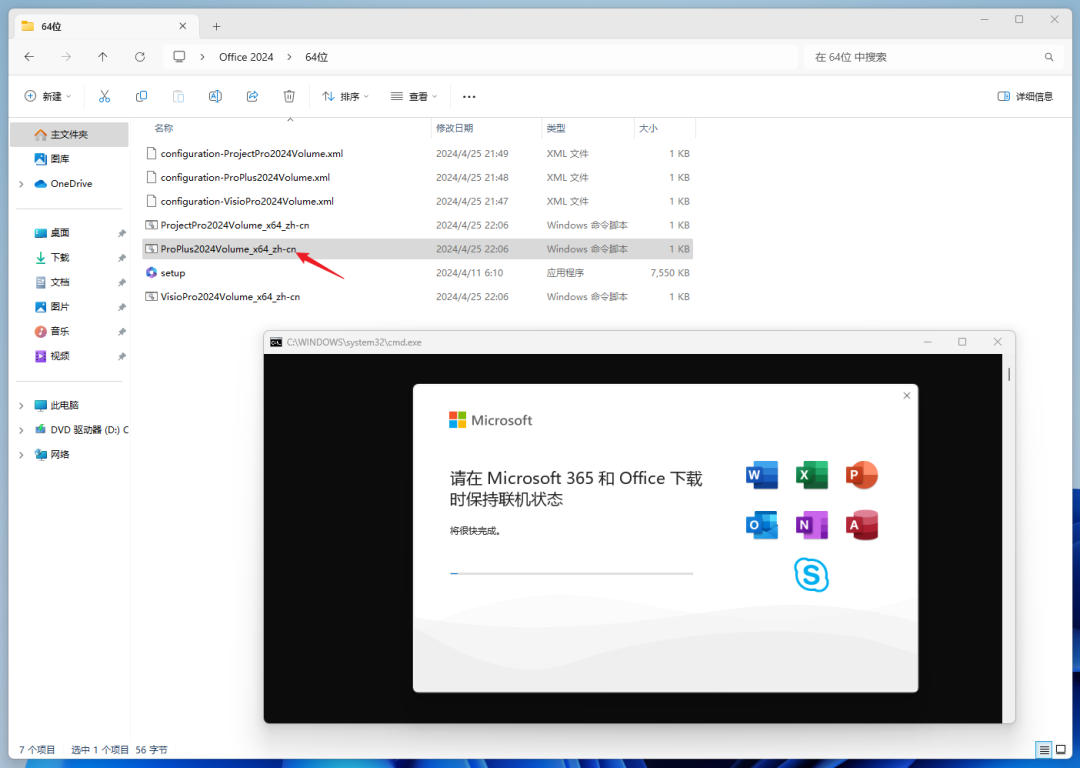Screen dimensions: 1080x768
Task: Switch to large thumbnails view icon
Action: coord(1061,749)
